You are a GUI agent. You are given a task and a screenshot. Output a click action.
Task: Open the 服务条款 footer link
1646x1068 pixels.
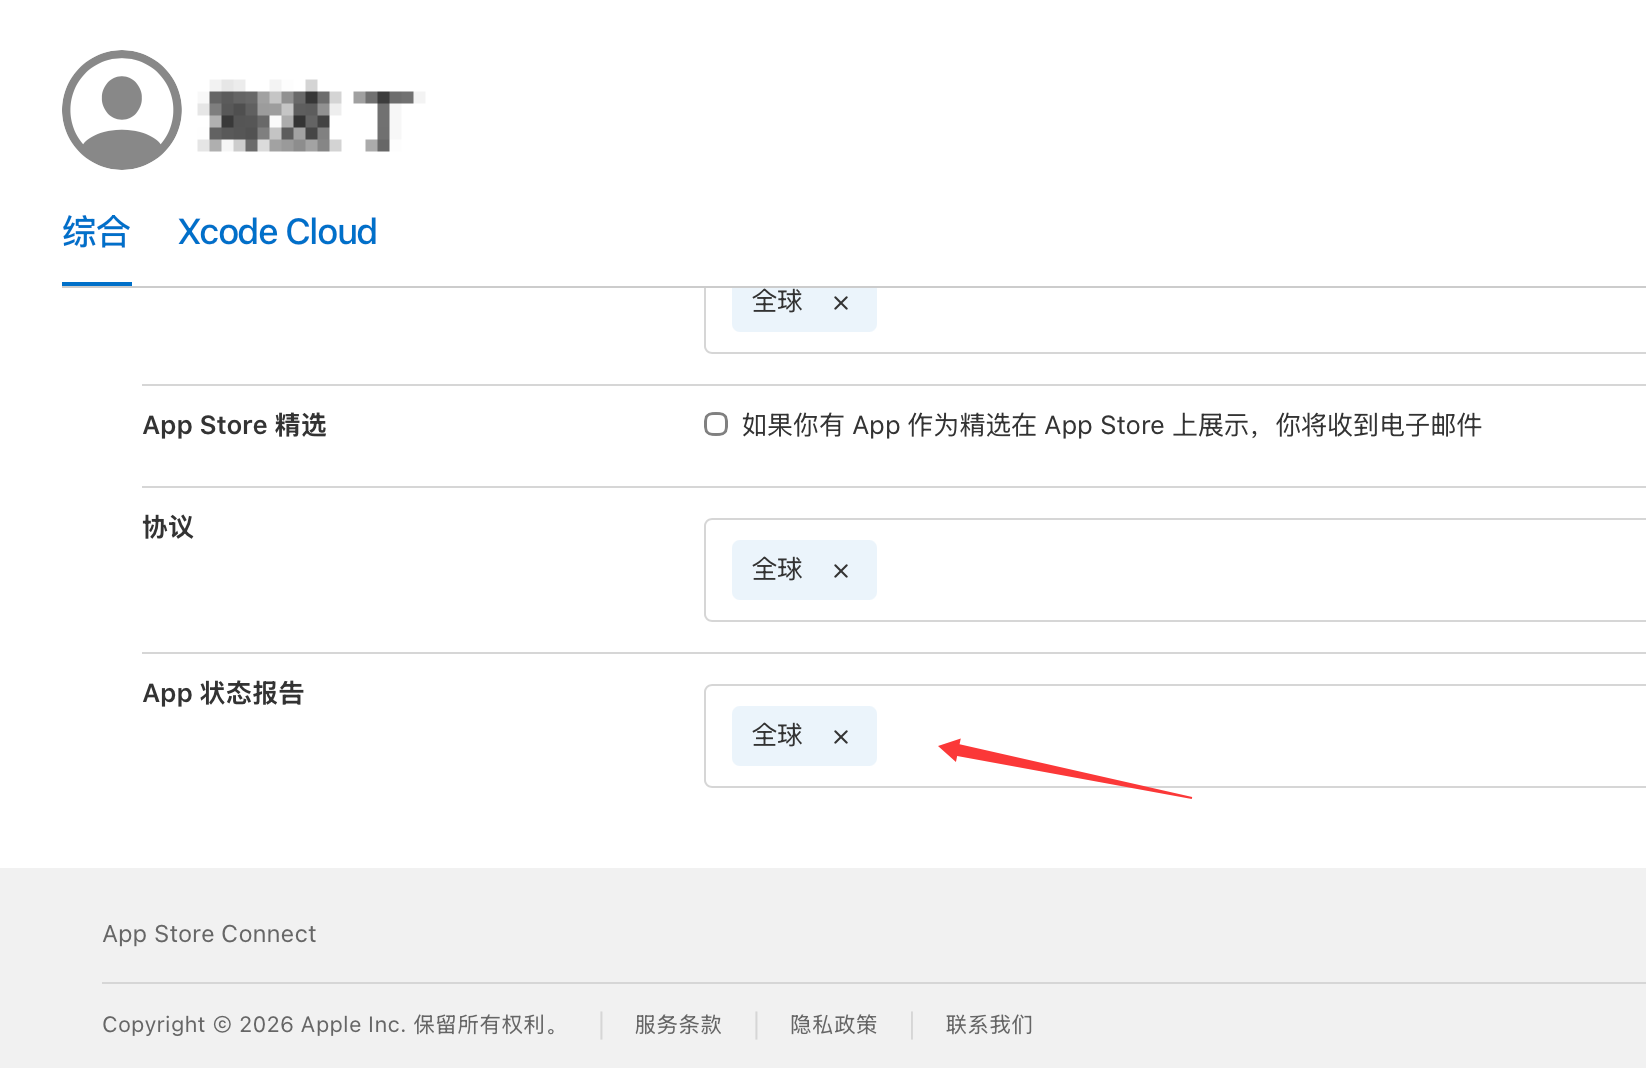678,1025
